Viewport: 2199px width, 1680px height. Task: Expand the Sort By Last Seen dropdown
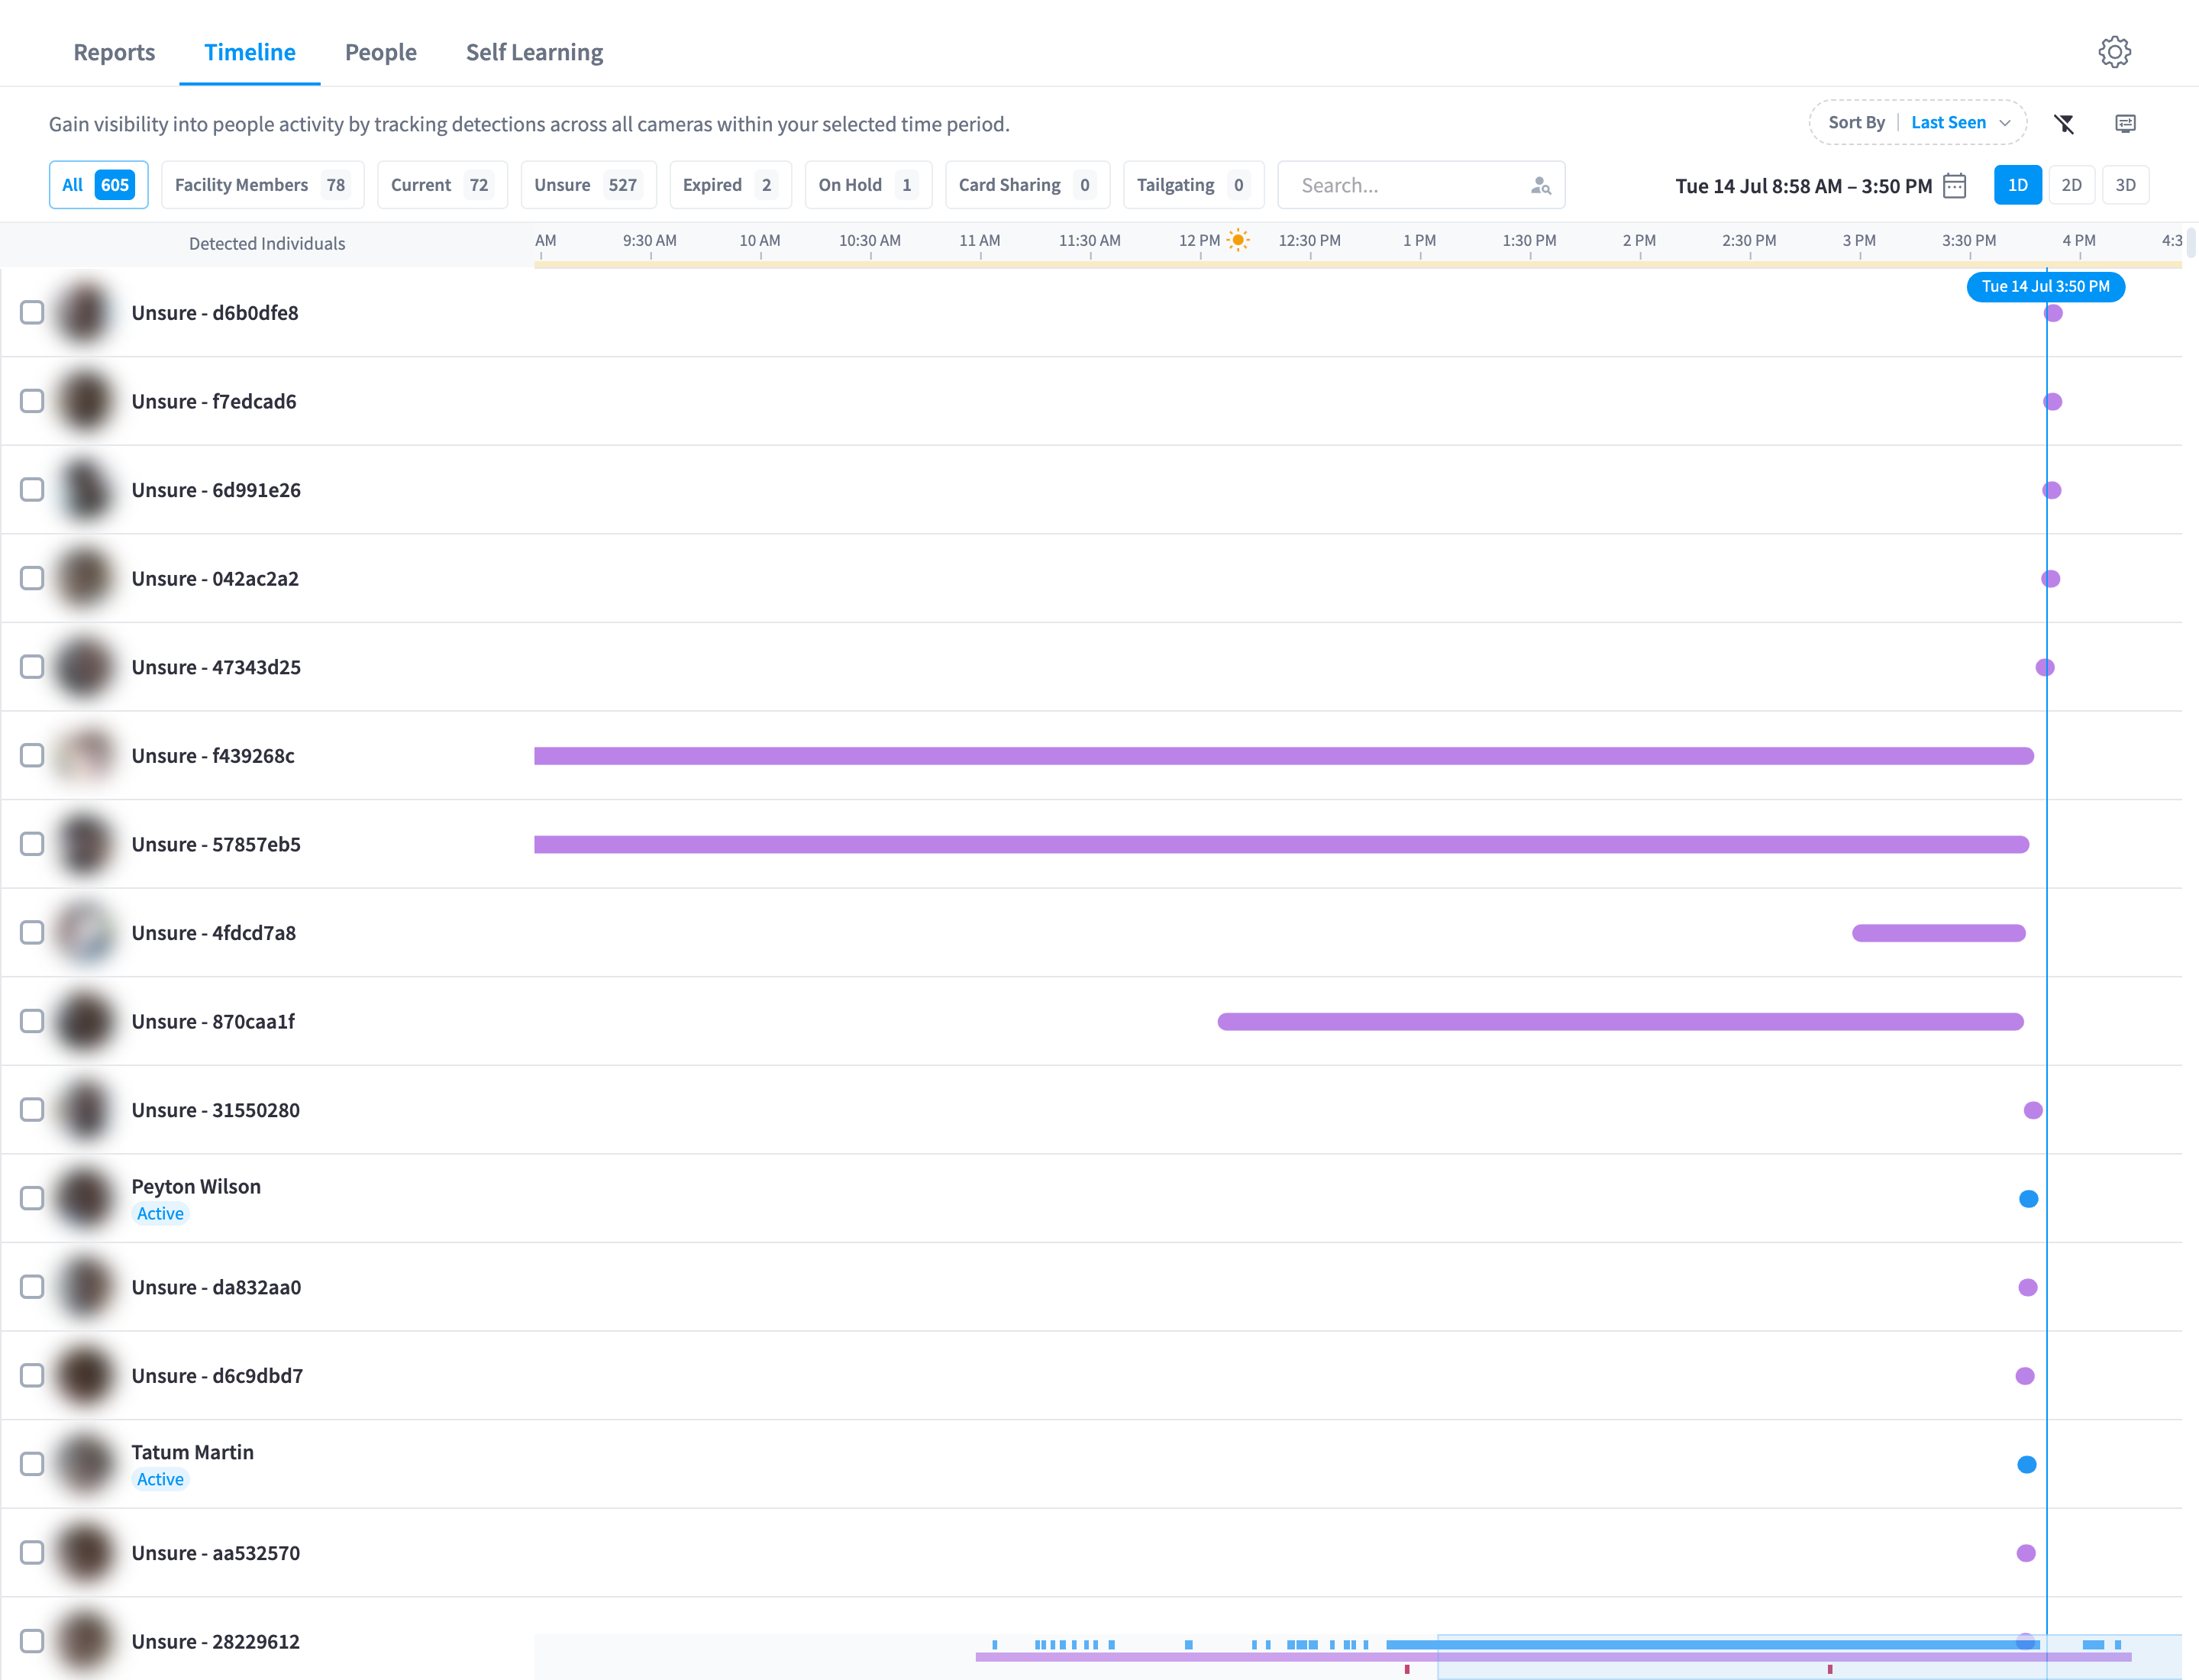(1917, 123)
